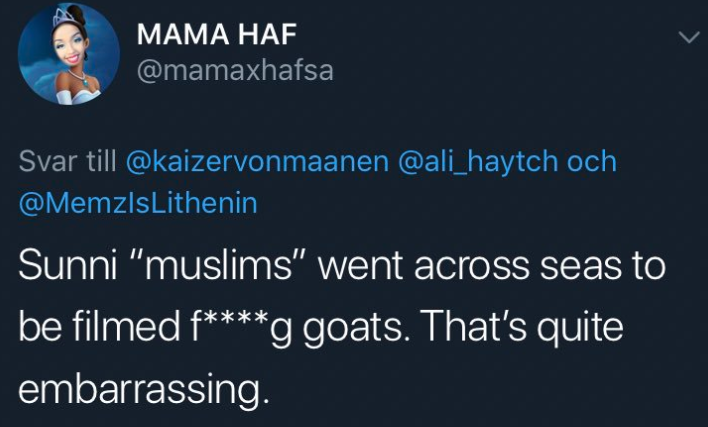
Task: Navigate to the MemzIsLithenin user profile
Action: tap(139, 203)
